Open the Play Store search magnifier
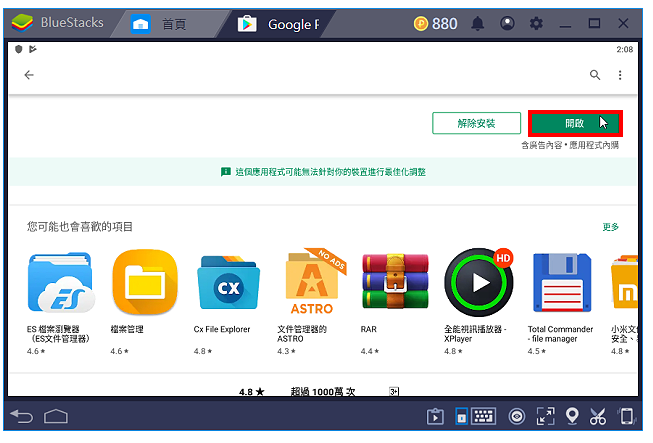 [595, 75]
